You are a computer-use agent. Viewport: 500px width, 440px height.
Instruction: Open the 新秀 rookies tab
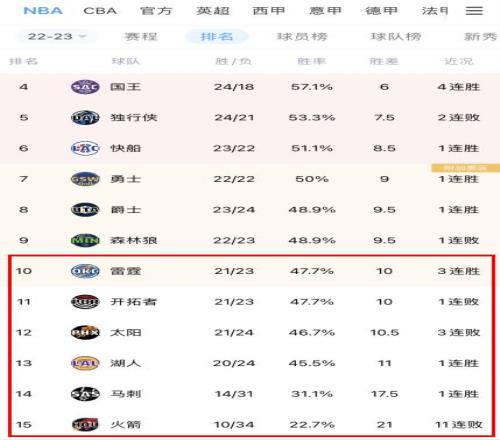coord(481,36)
